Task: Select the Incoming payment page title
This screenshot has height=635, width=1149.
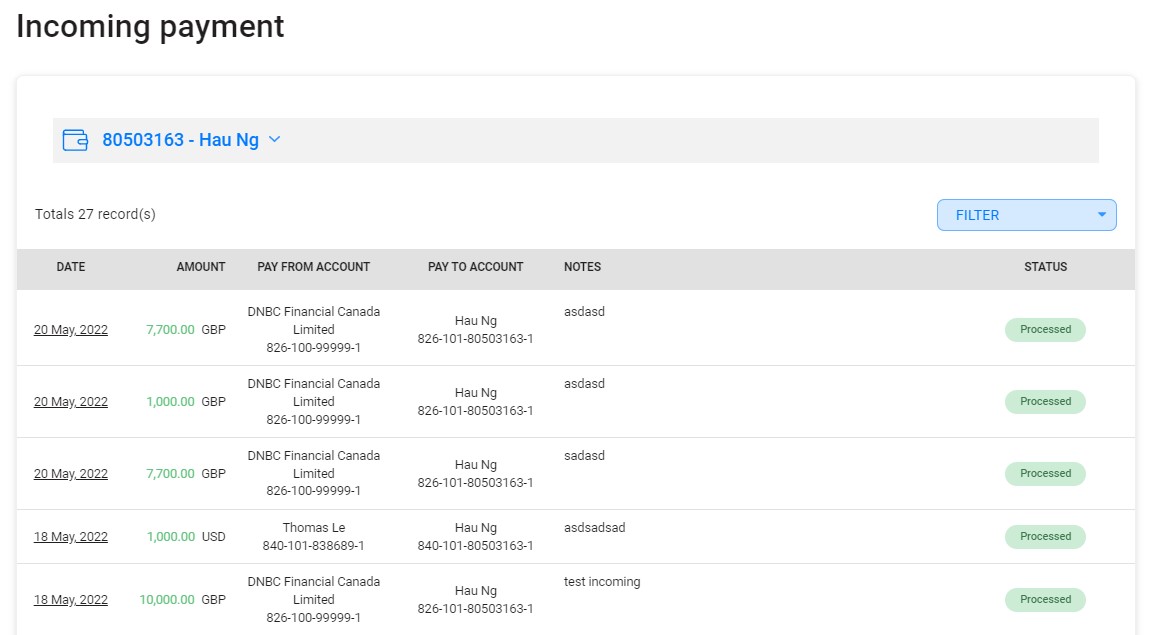Action: (x=149, y=27)
